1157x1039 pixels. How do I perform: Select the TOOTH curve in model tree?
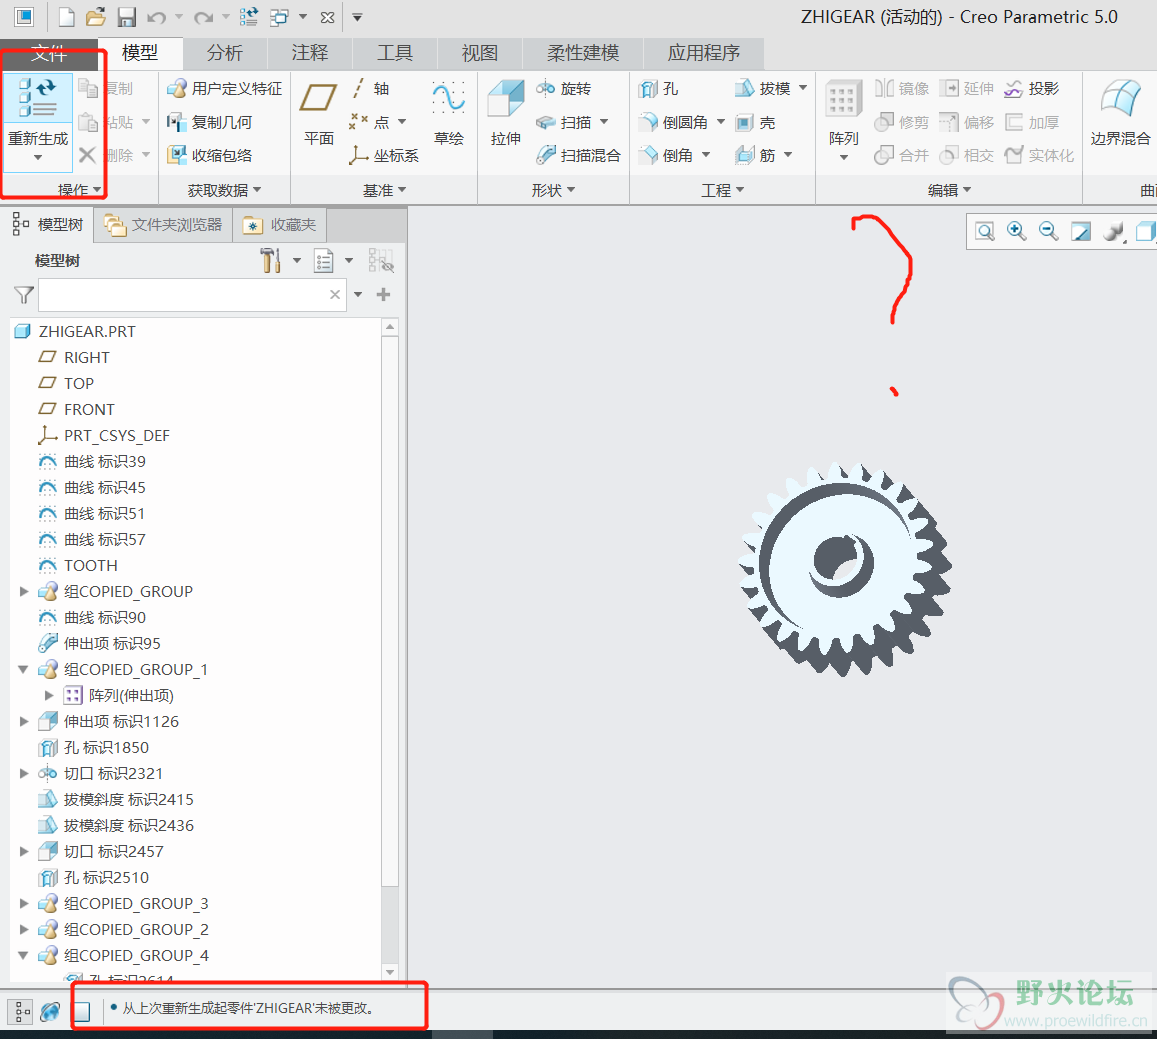point(91,566)
